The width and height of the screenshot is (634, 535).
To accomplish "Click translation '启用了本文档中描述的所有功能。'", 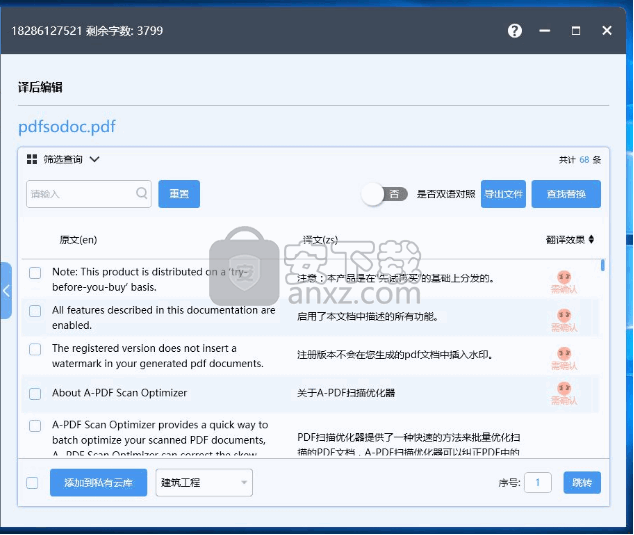I will coord(368,316).
